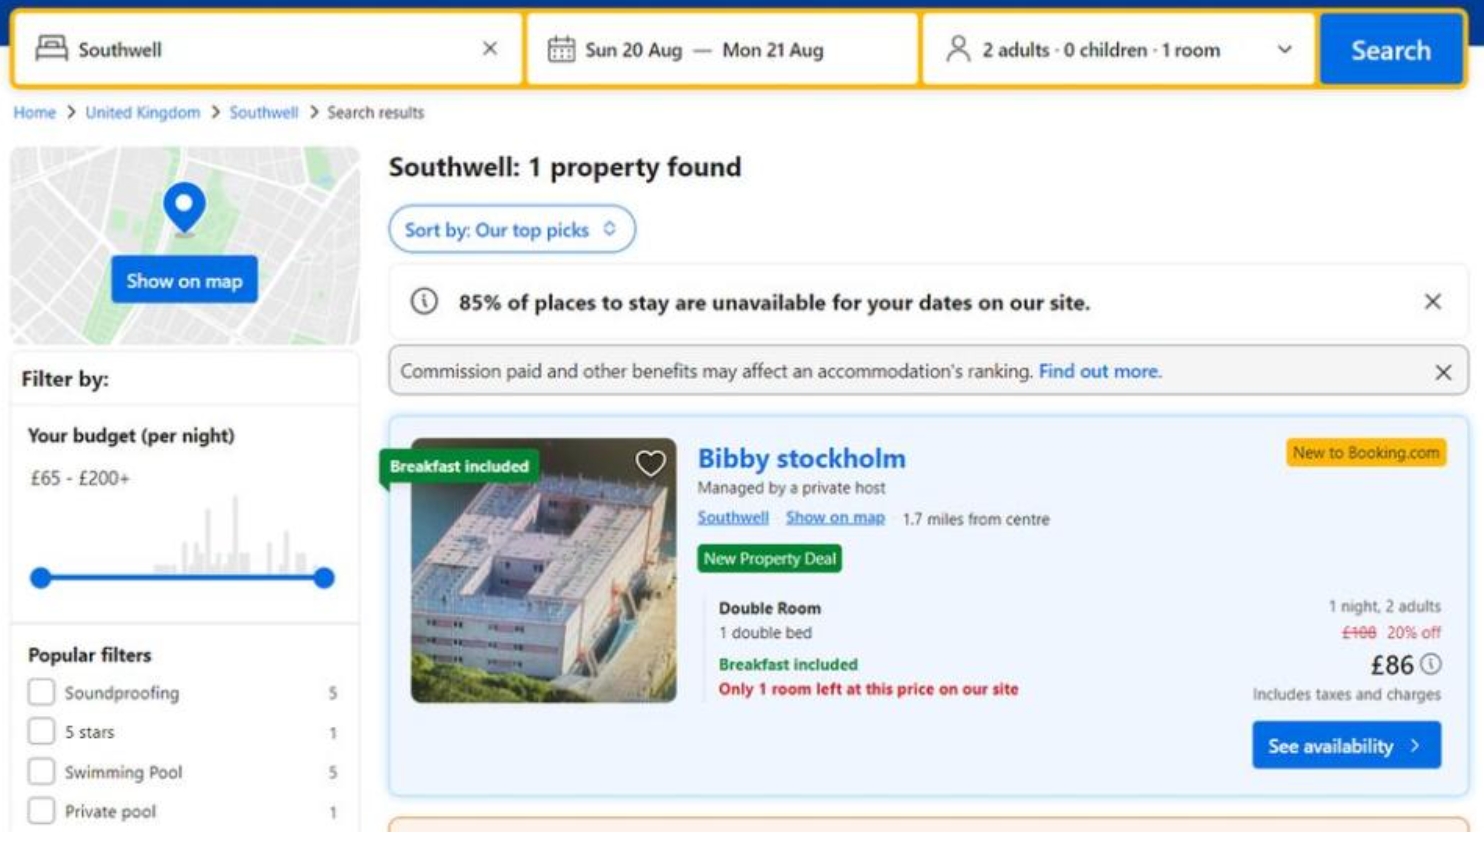
Task: Click the right budget slider handle
Action: [323, 578]
